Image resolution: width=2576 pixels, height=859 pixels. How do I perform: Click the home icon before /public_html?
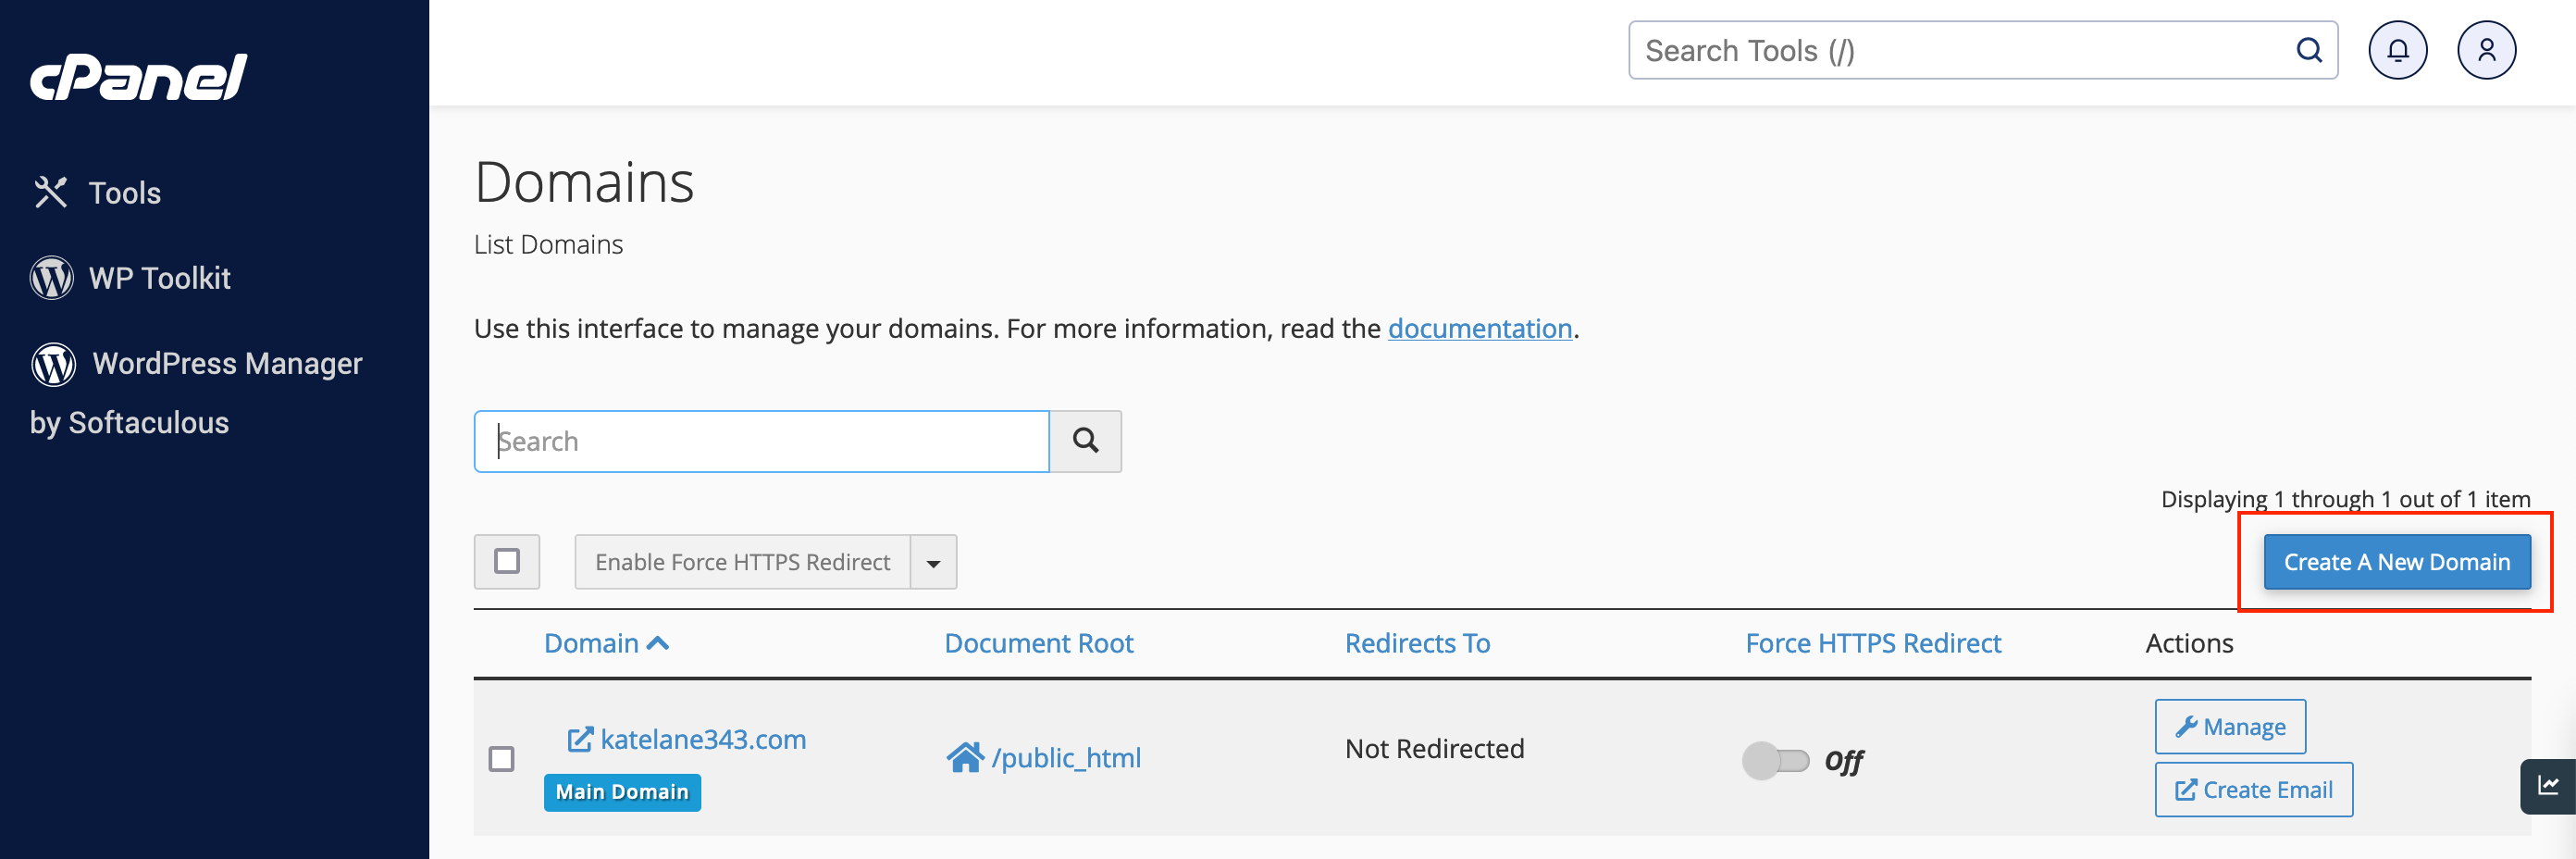(965, 757)
